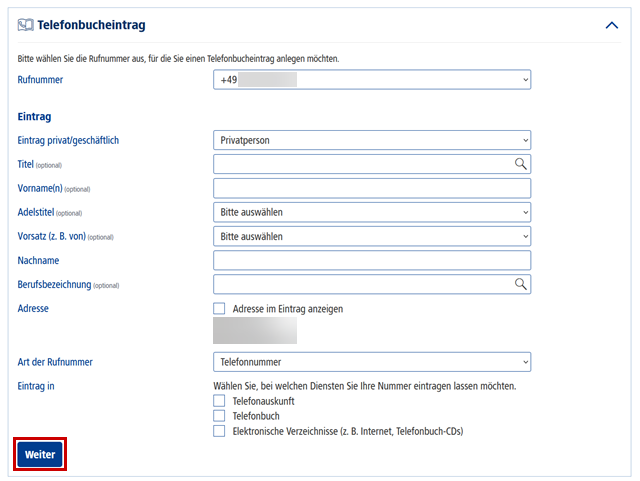The height and width of the screenshot is (481, 640).
Task: Open the 'Art der Rufnummer' dropdown
Action: (x=372, y=362)
